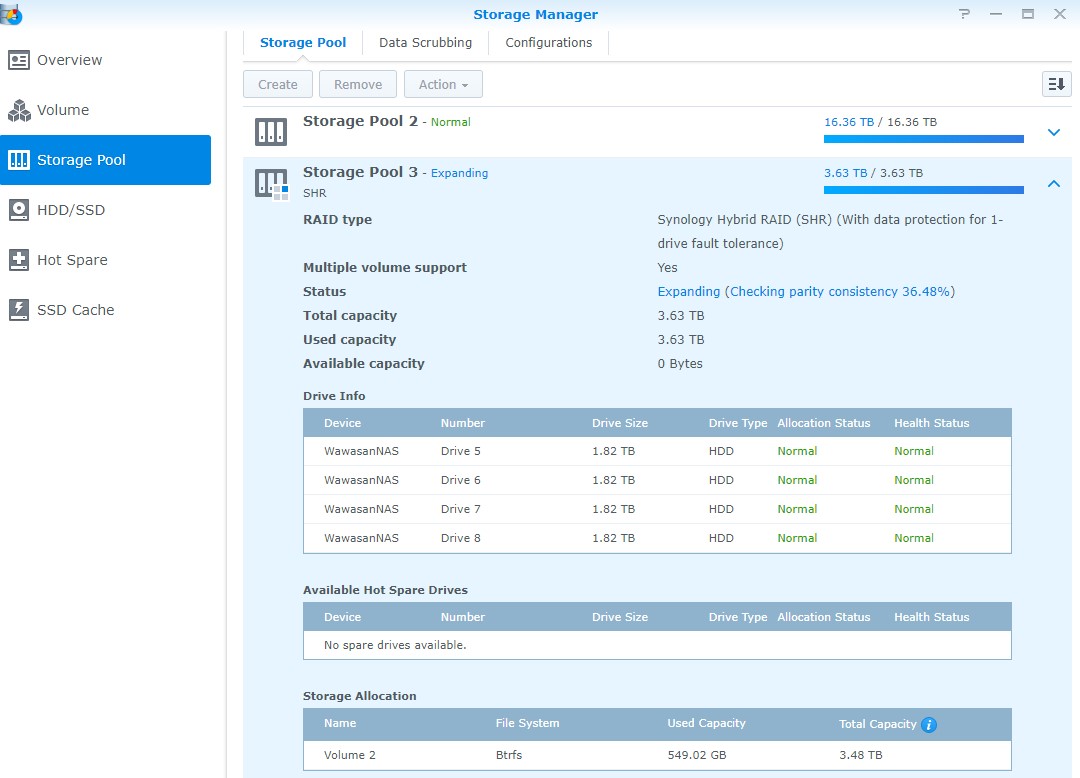Open the Overview section icon

point(19,60)
